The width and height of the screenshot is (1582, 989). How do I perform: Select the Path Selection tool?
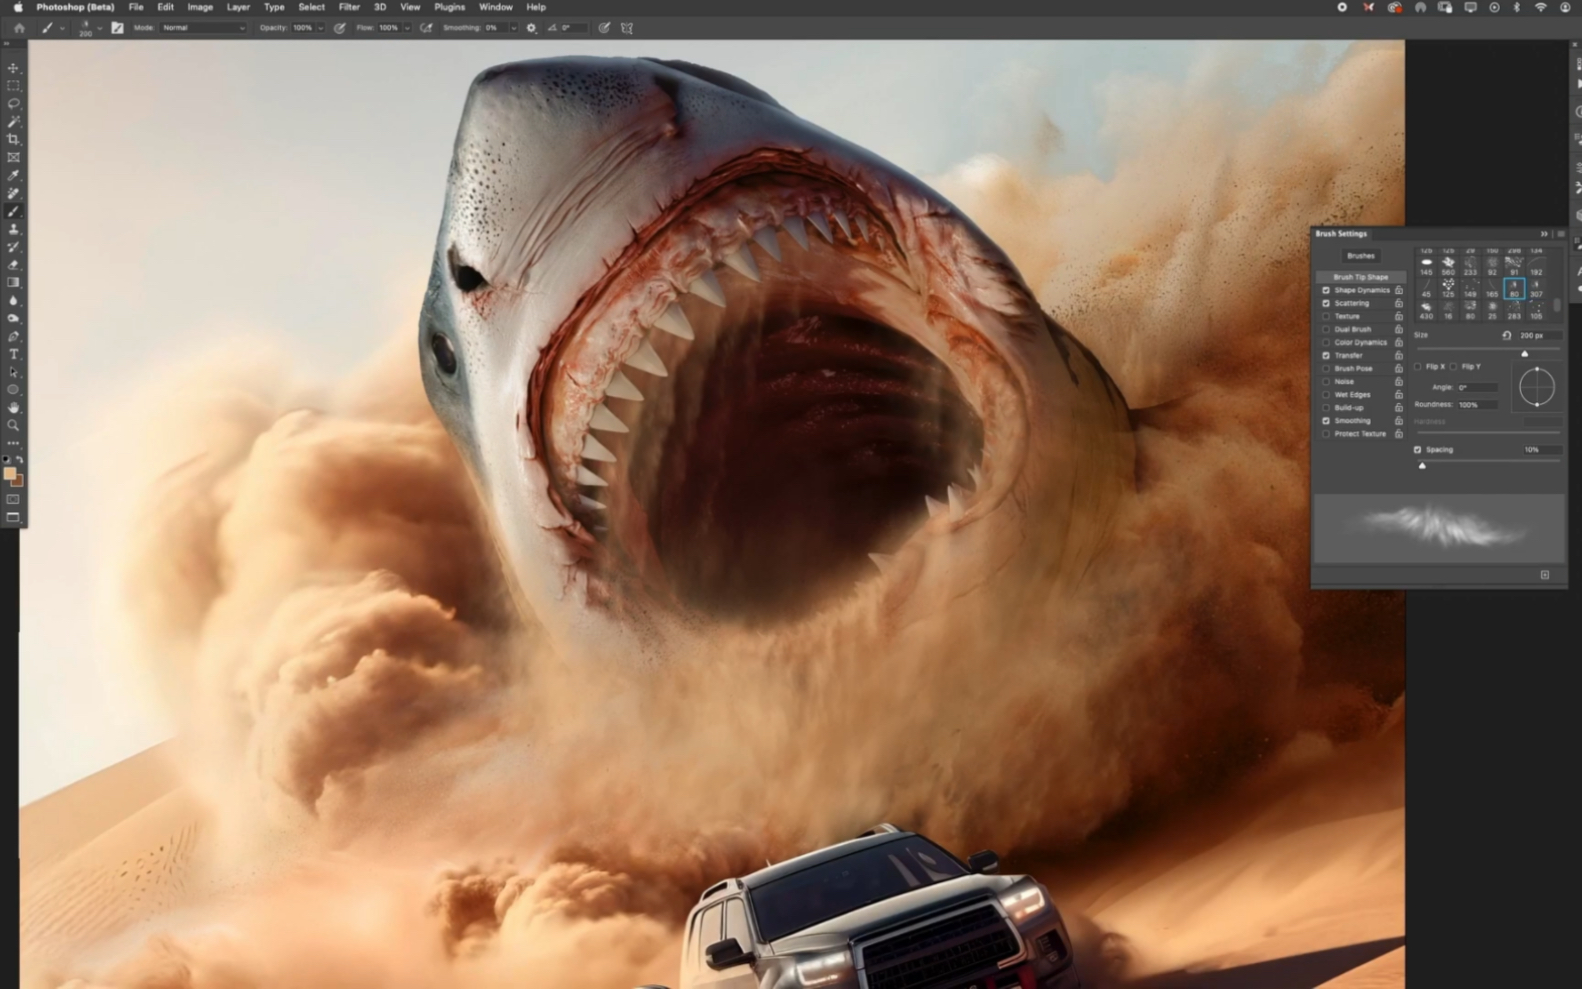click(13, 373)
